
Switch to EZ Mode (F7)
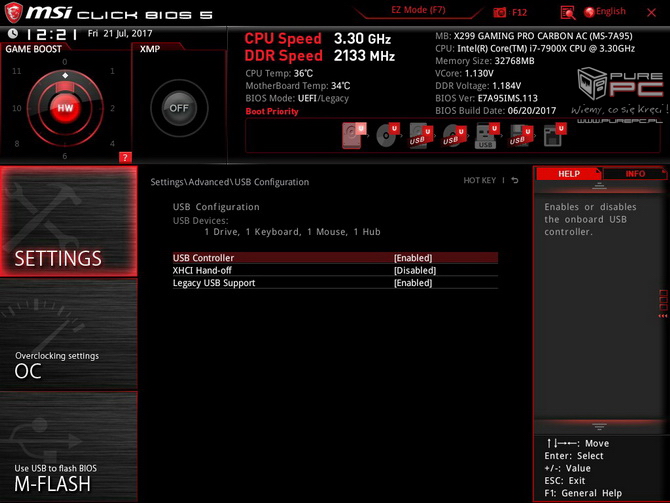click(418, 10)
